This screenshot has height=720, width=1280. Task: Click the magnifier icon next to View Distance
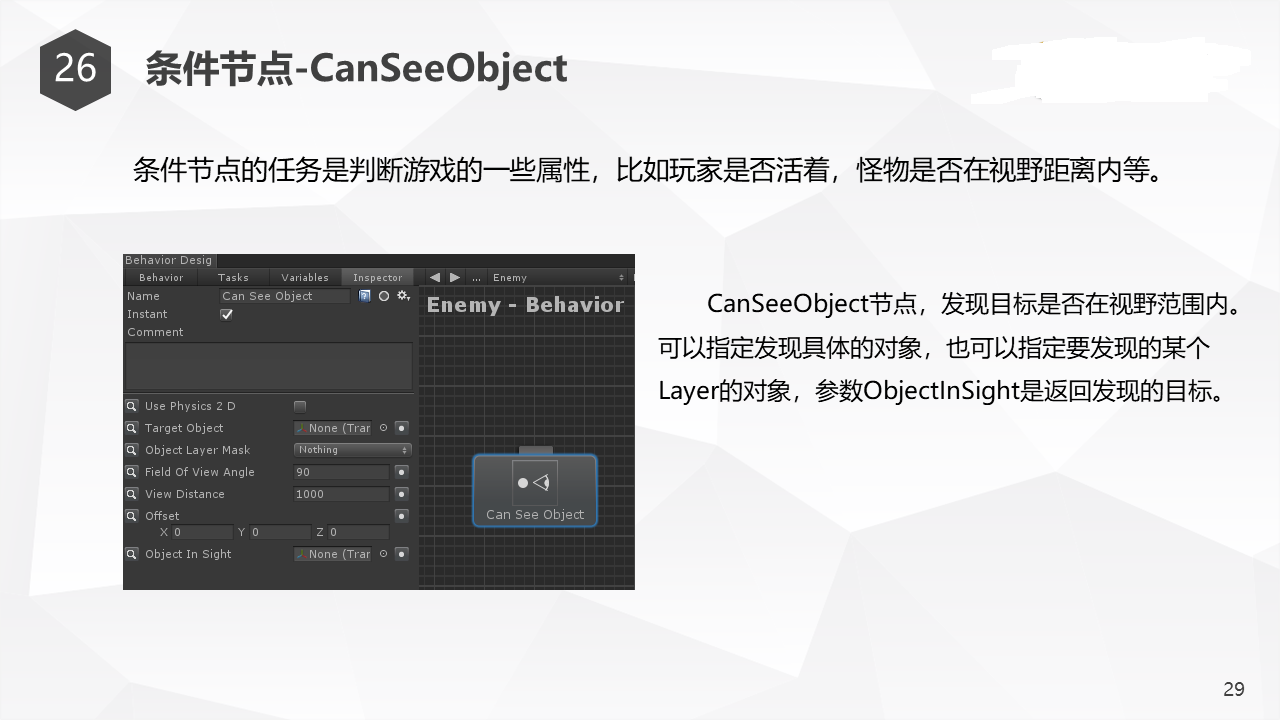[132, 494]
